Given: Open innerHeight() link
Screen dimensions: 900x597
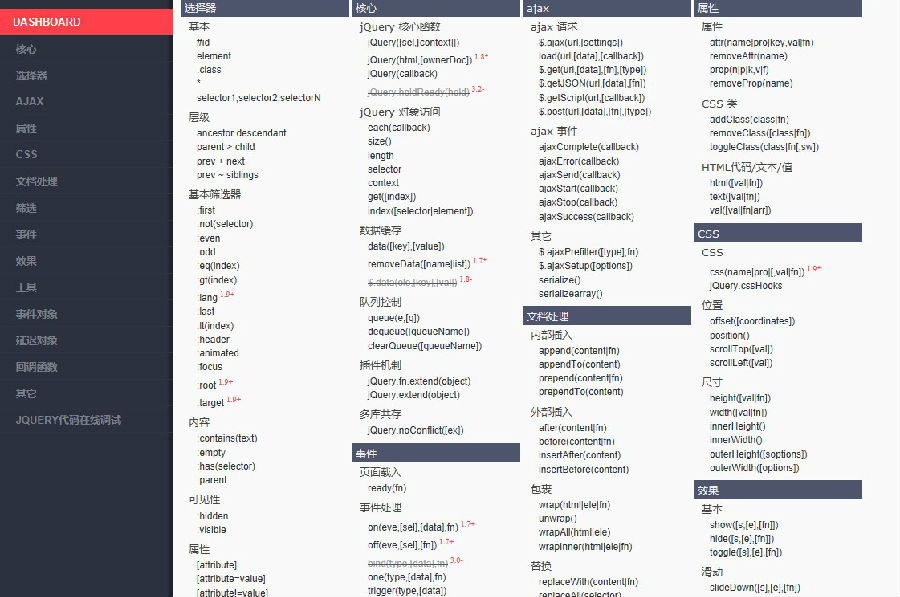Looking at the screenshot, I should pos(738,426).
